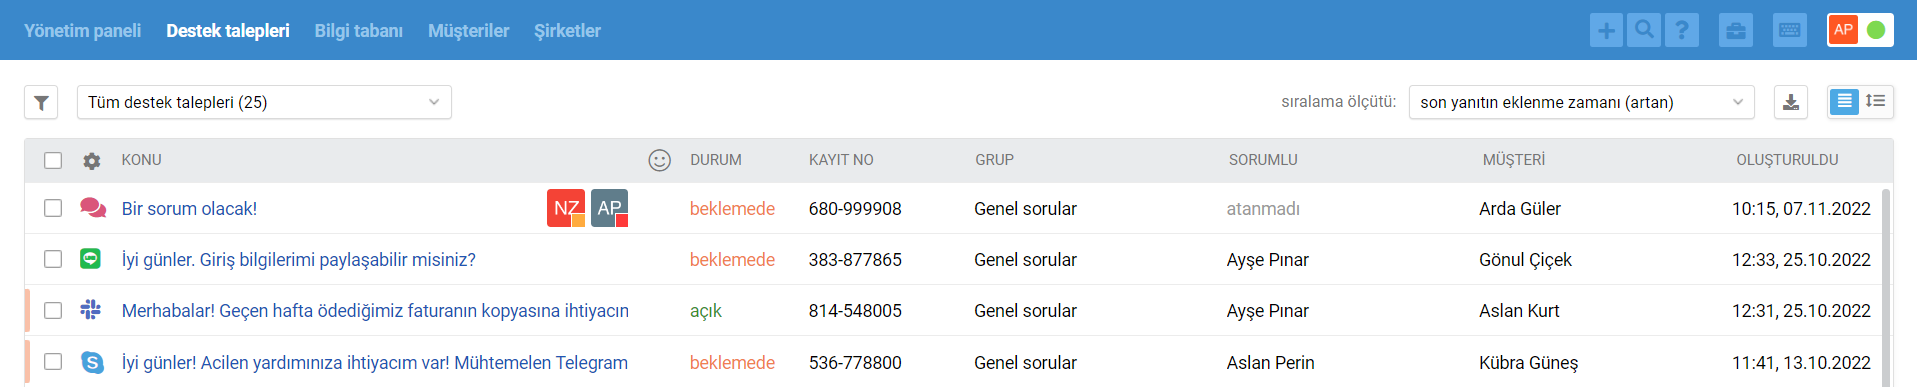This screenshot has height=387, width=1917.
Task: Open the sort order 'son yanıtın eklenme zamanı' dropdown
Action: (1581, 102)
